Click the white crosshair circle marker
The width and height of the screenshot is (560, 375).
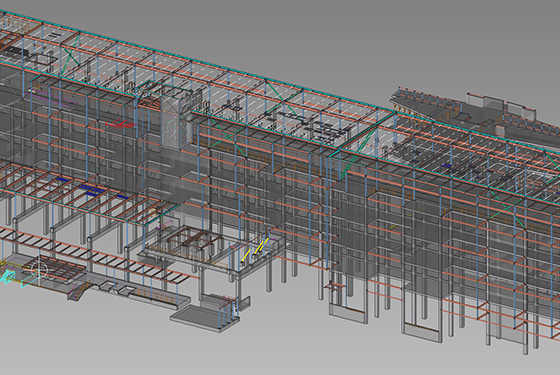point(39,270)
